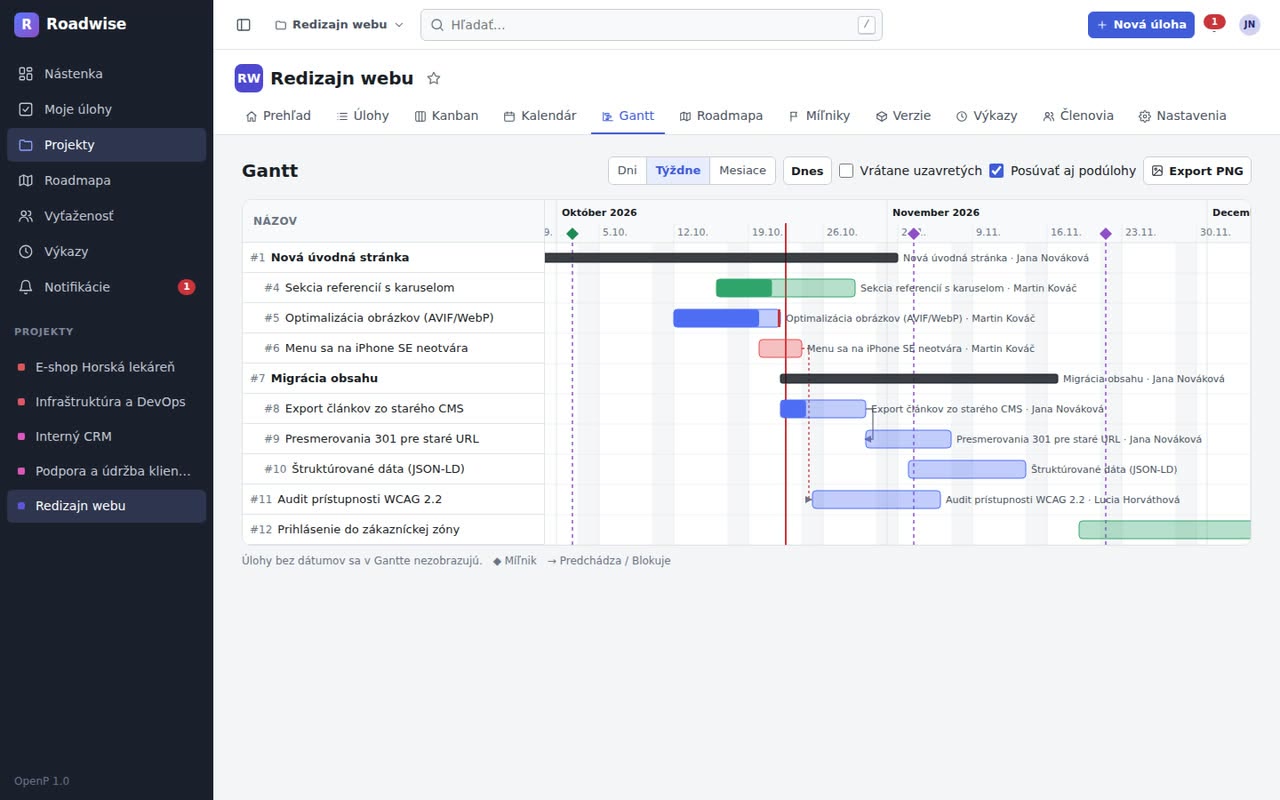The image size is (1280, 800).
Task: Uncheck Posúvať aj podúlohy checkbox
Action: click(x=996, y=171)
